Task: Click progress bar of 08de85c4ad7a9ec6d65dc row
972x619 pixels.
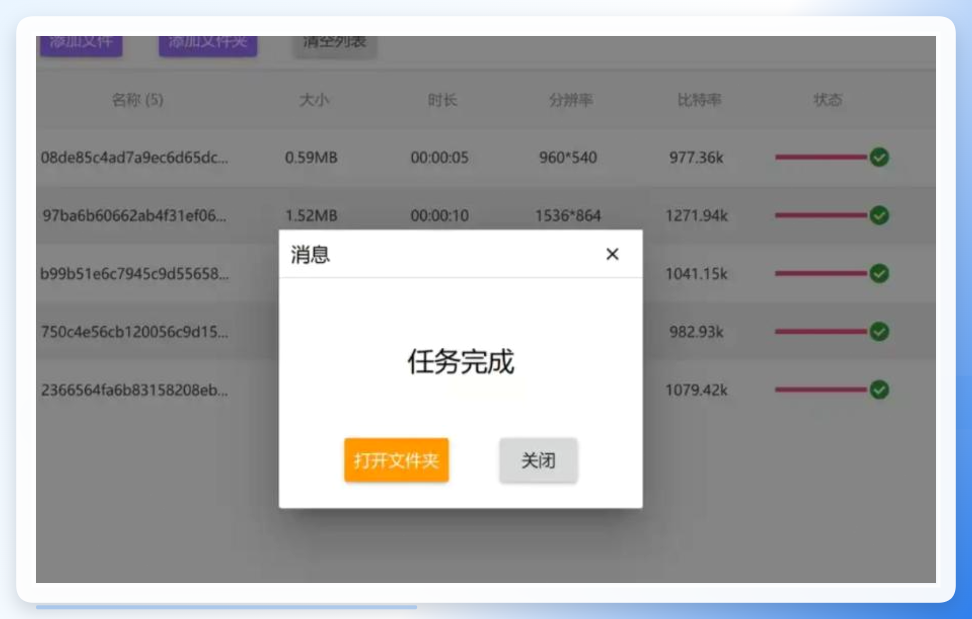Action: click(x=821, y=157)
